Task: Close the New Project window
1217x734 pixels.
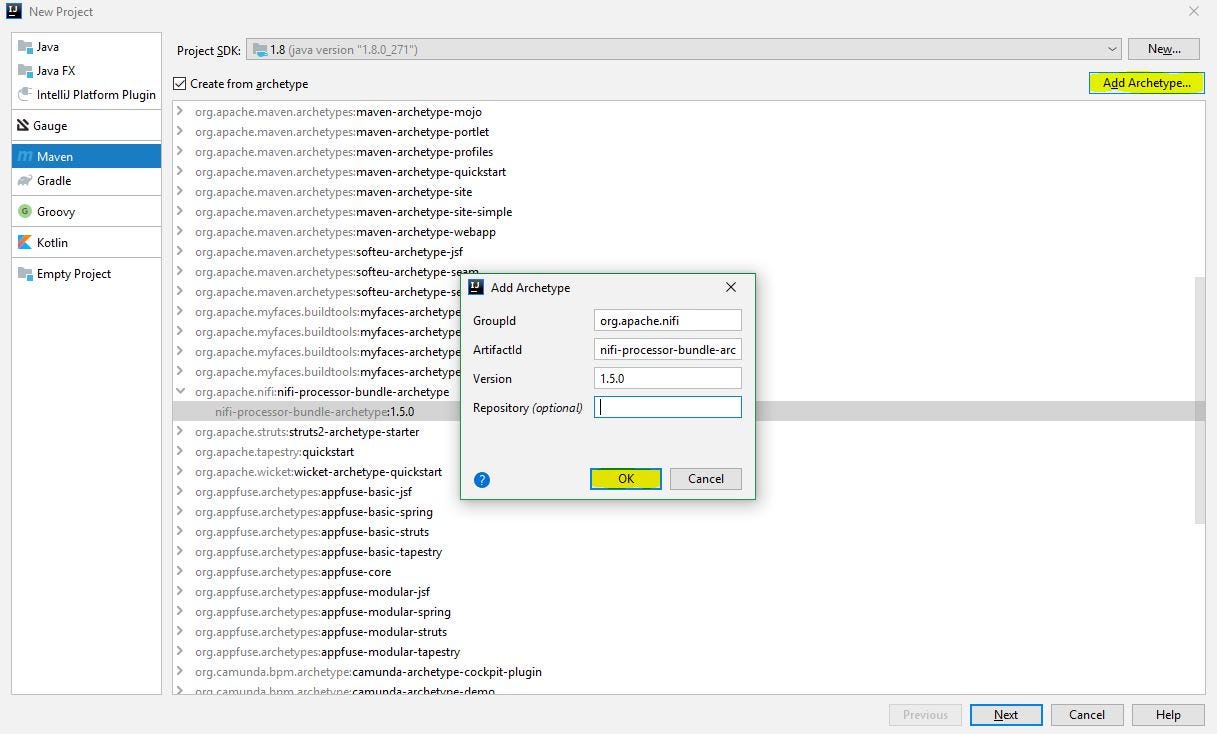Action: point(1193,12)
